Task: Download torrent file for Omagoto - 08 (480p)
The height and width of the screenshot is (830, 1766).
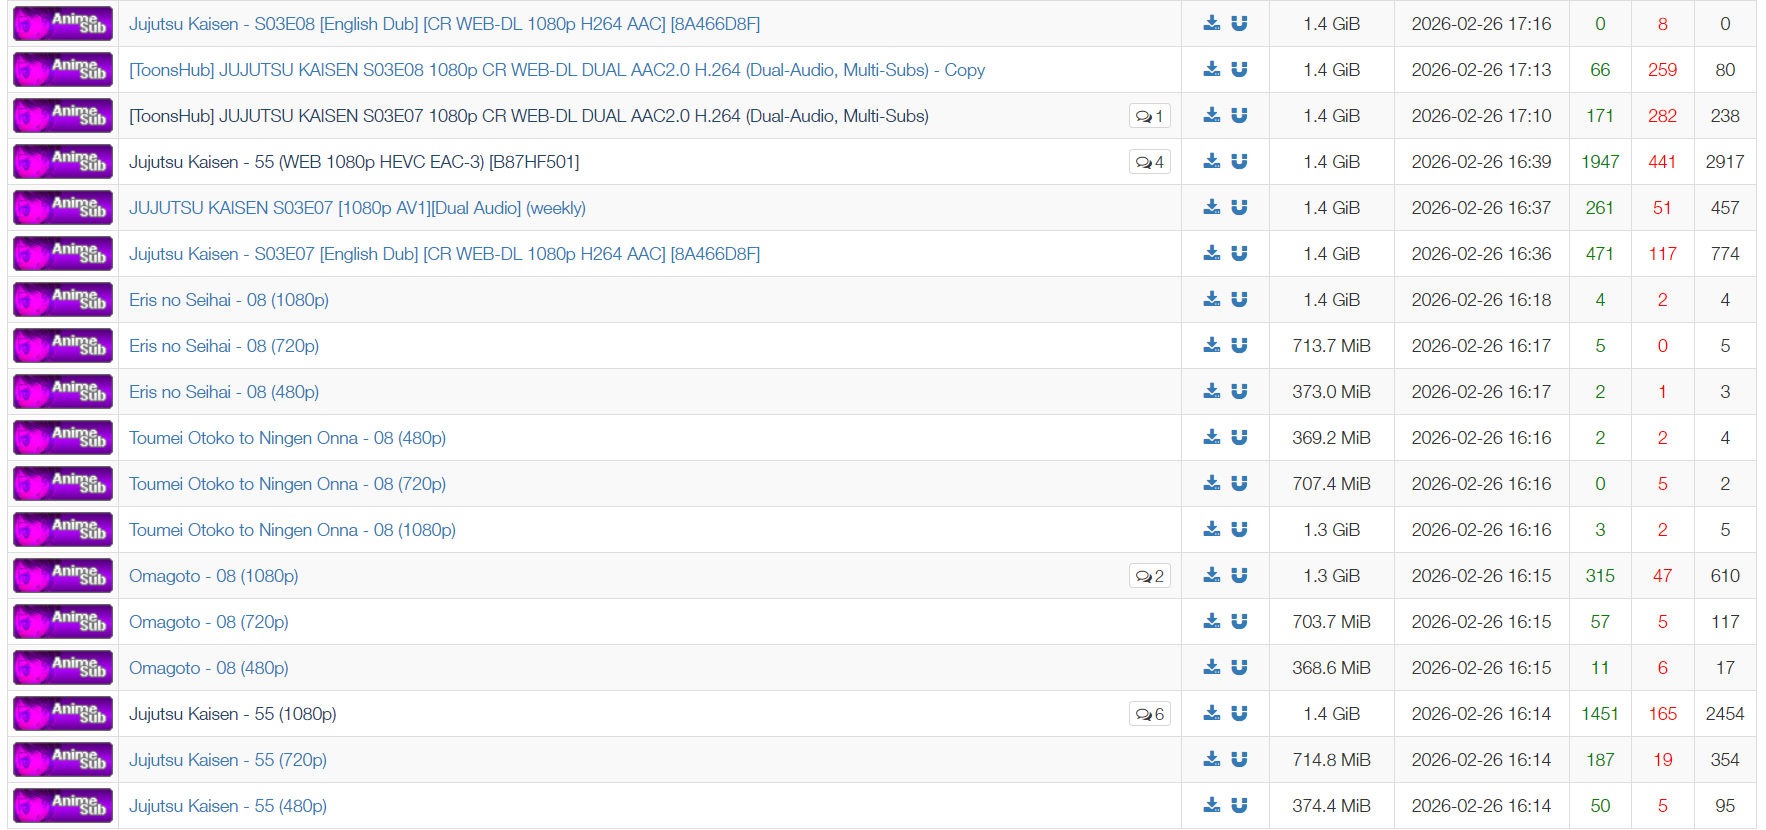Action: click(1211, 667)
